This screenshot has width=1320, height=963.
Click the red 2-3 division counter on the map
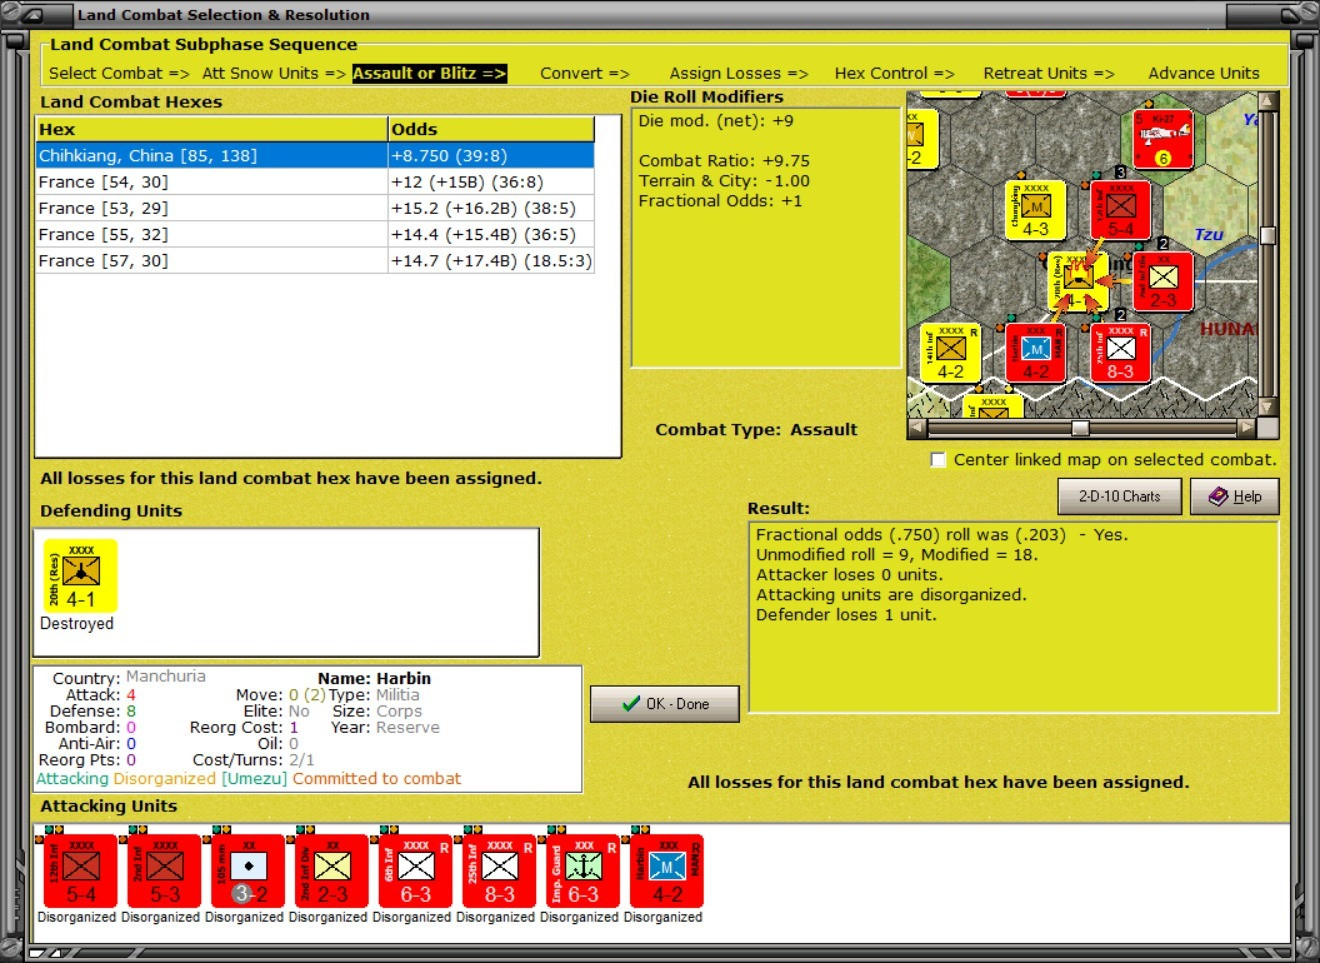1163,281
